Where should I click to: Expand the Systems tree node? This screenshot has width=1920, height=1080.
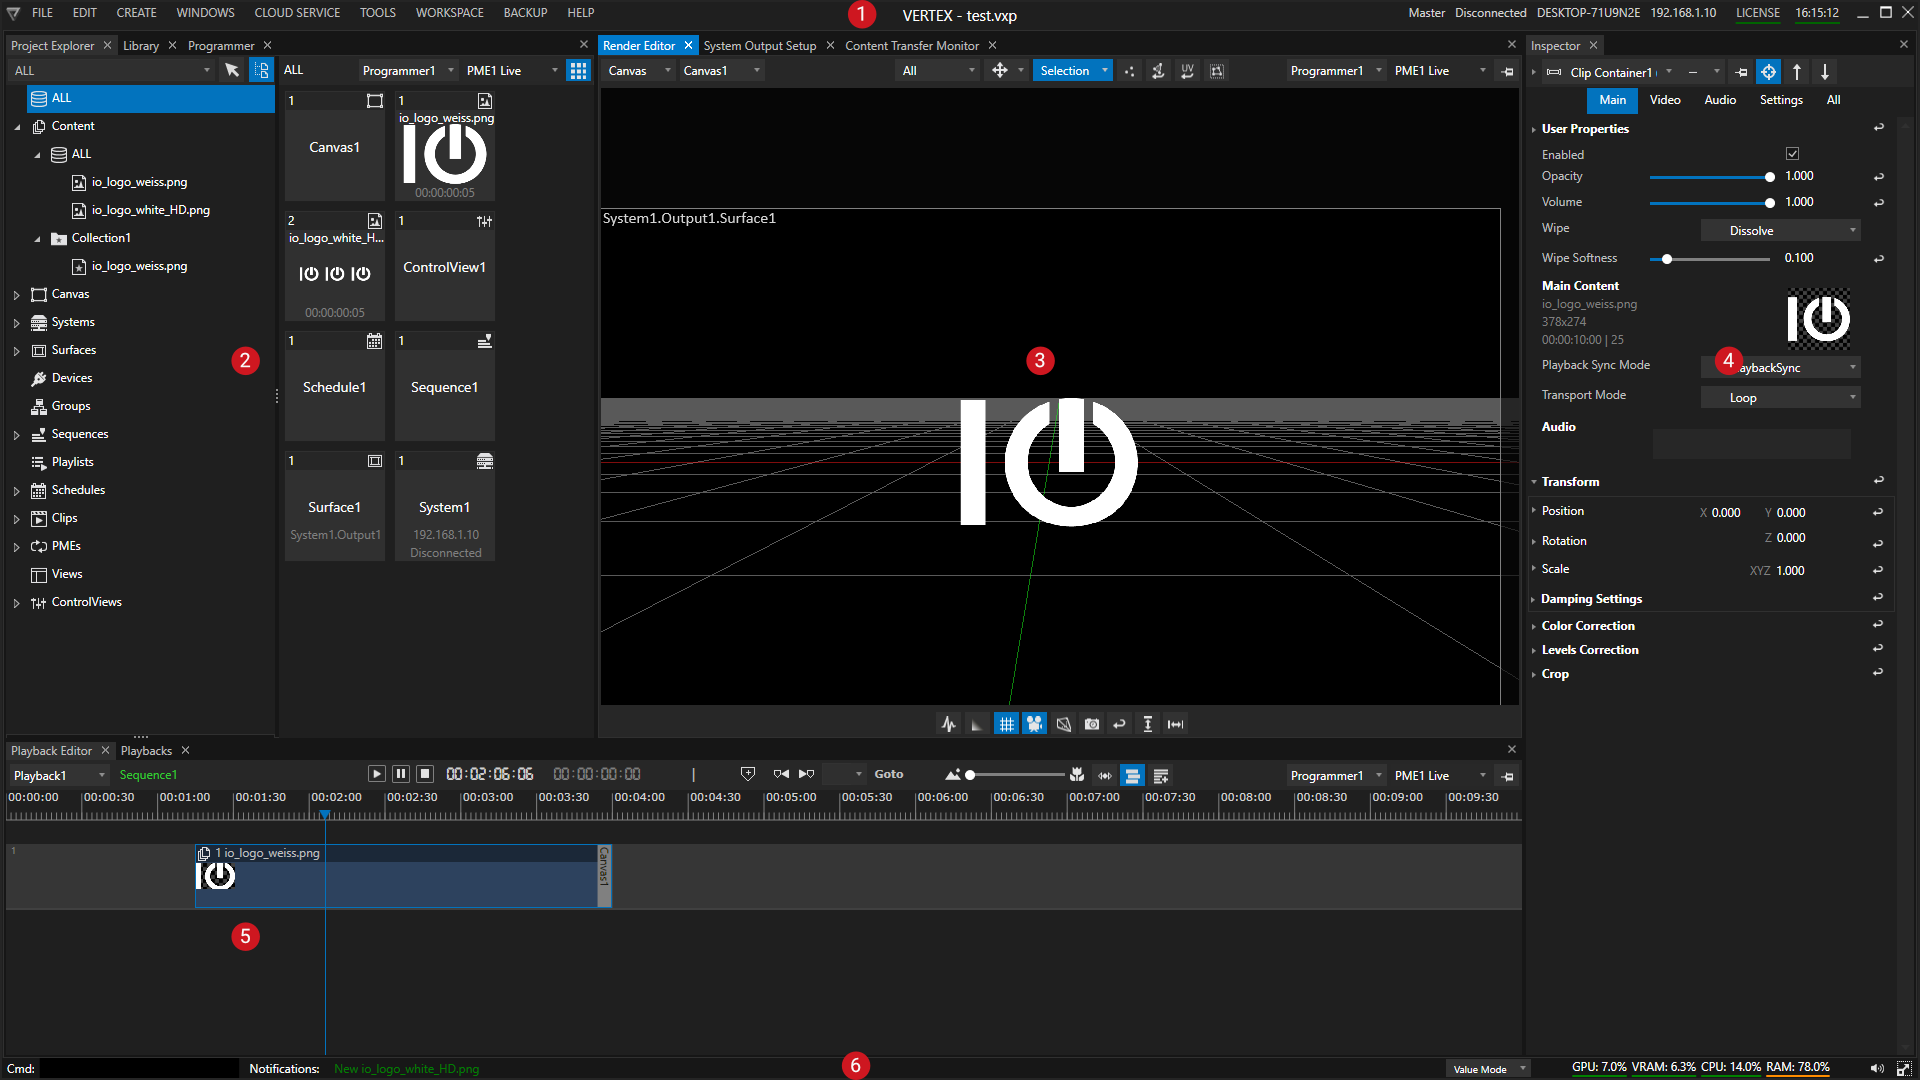point(17,323)
